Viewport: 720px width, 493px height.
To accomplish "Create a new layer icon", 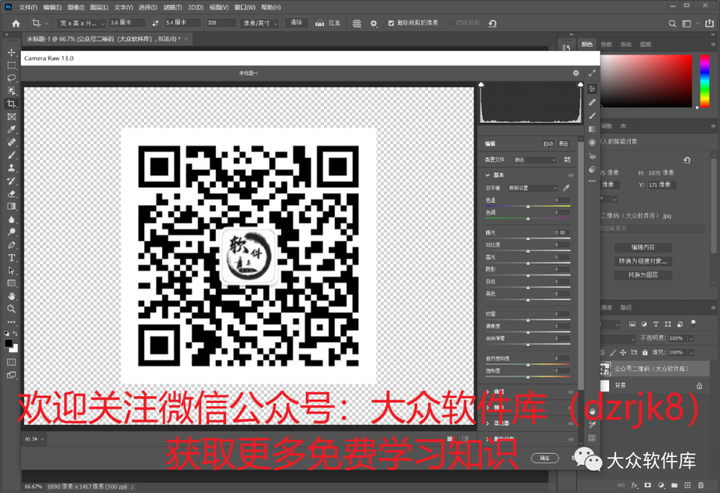I will click(687, 485).
